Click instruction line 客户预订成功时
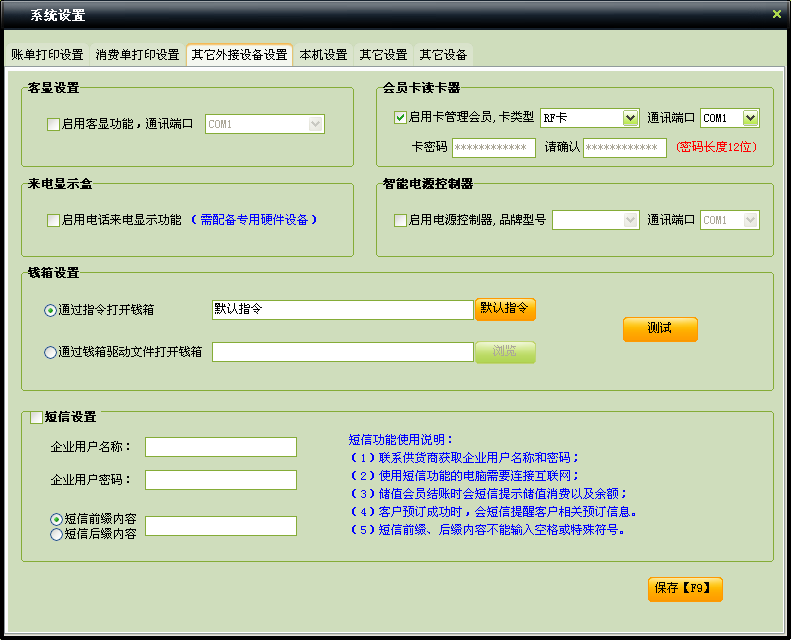The width and height of the screenshot is (791, 640). pos(492,512)
